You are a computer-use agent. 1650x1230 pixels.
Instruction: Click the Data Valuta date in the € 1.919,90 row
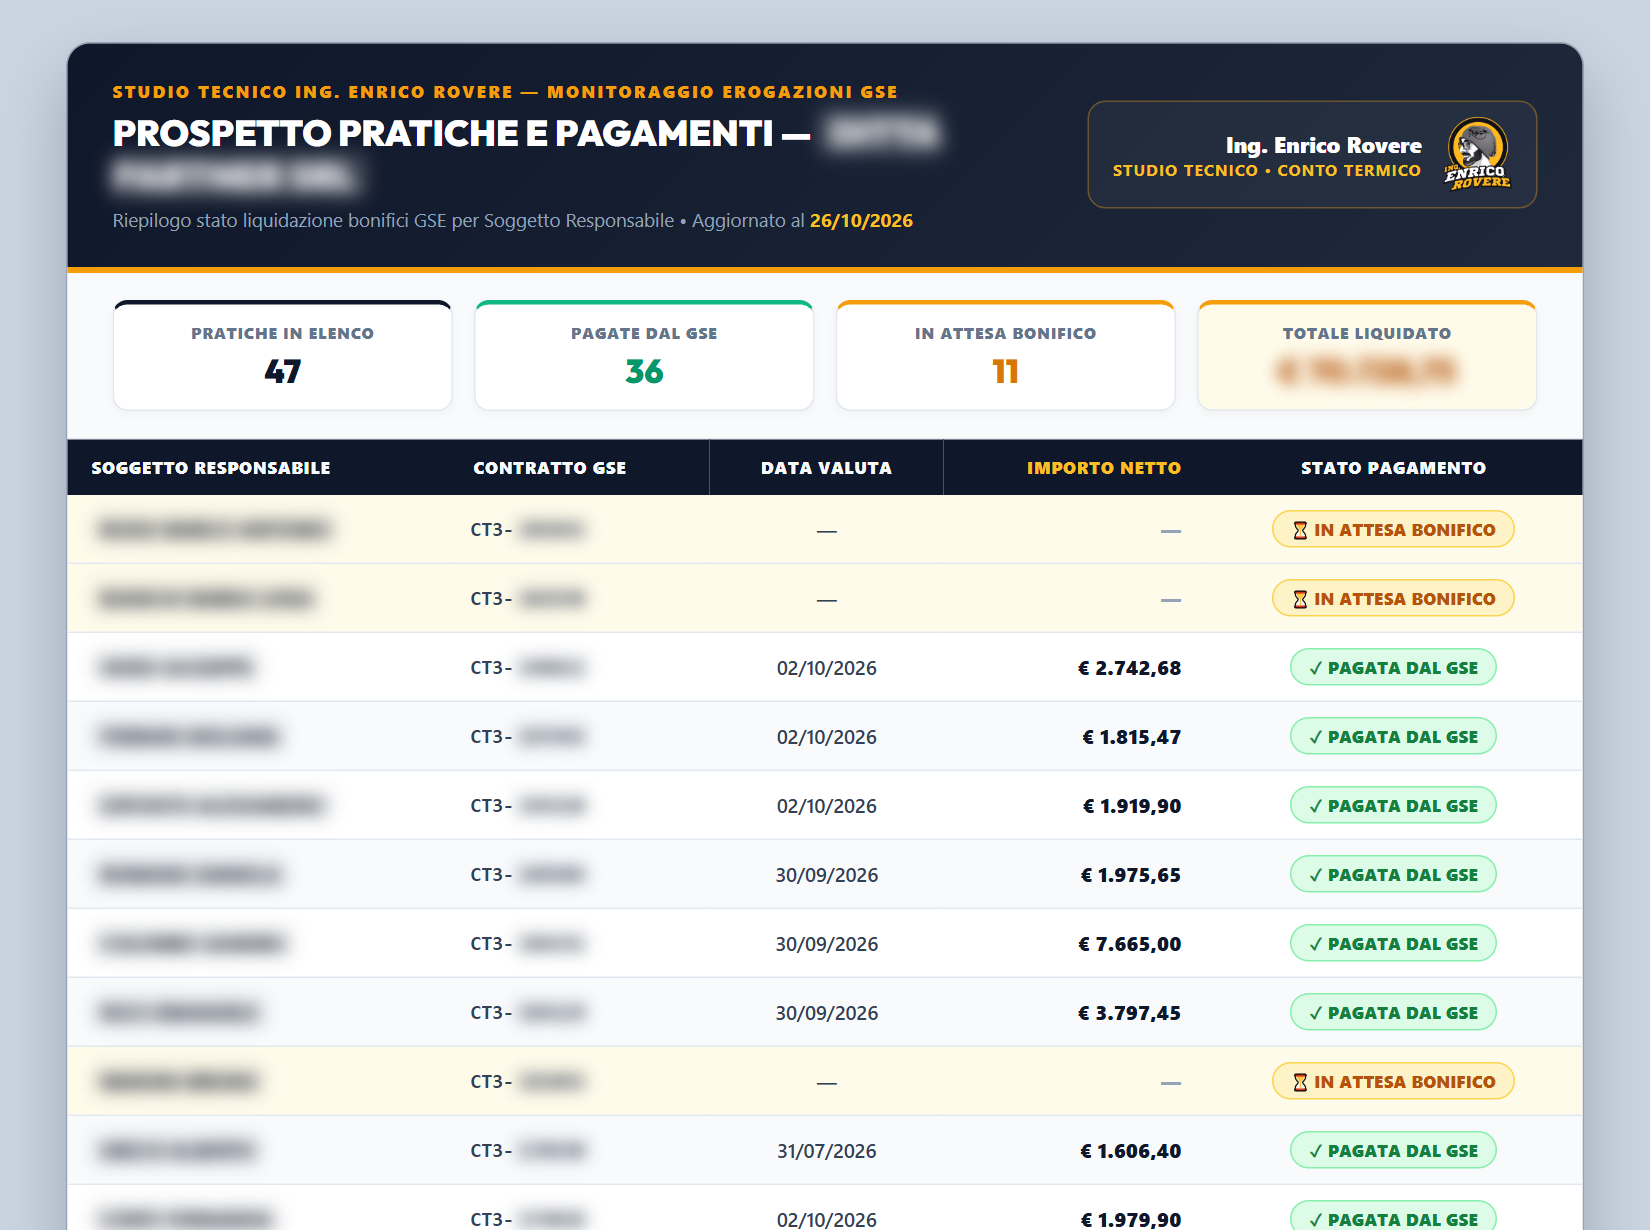click(x=827, y=806)
